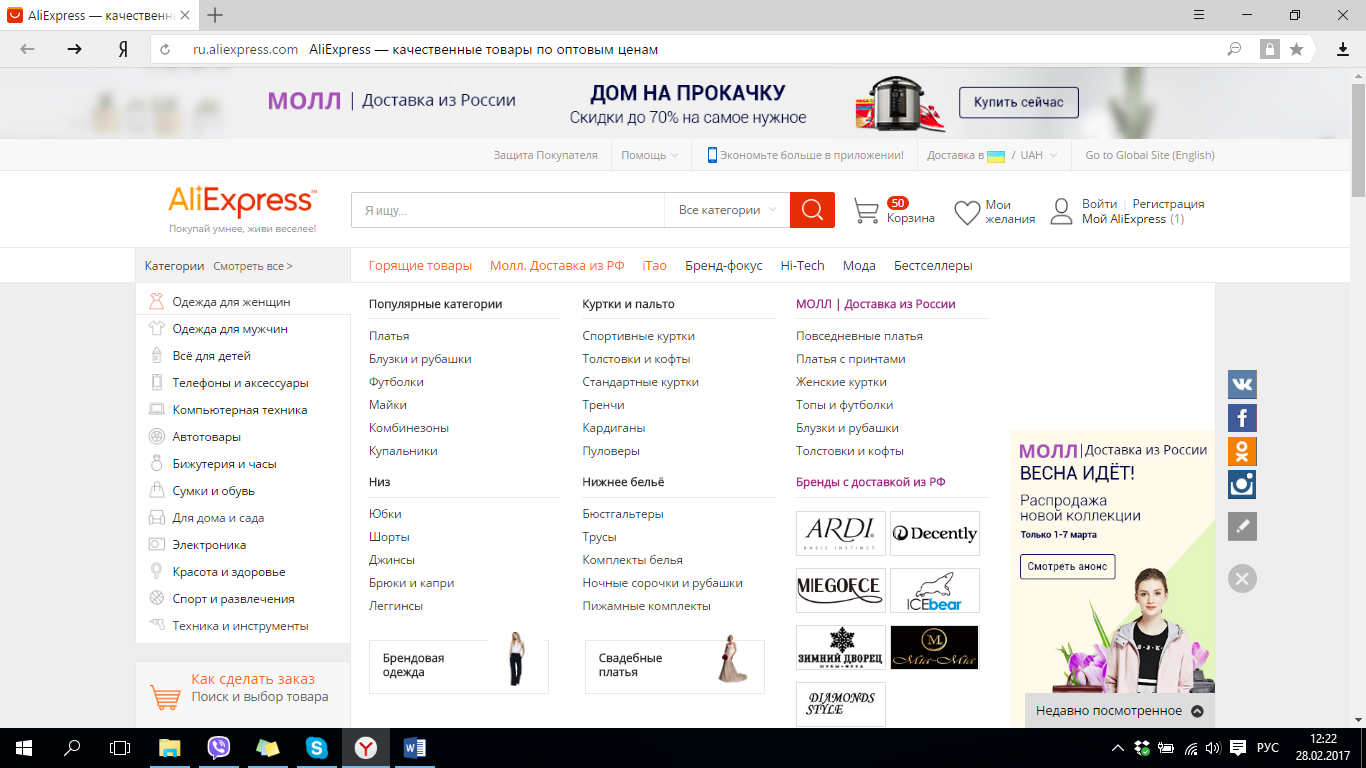
Task: Open the shopping cart icon
Action: pos(866,211)
